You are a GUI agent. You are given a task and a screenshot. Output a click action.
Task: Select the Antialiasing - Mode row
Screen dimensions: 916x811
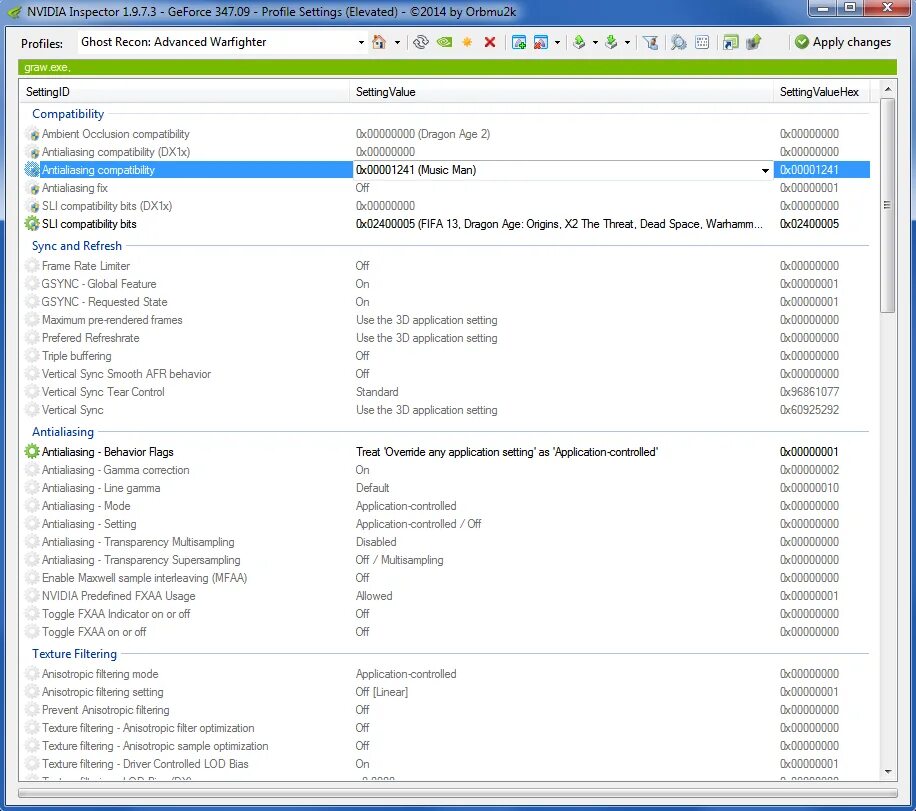[447, 506]
